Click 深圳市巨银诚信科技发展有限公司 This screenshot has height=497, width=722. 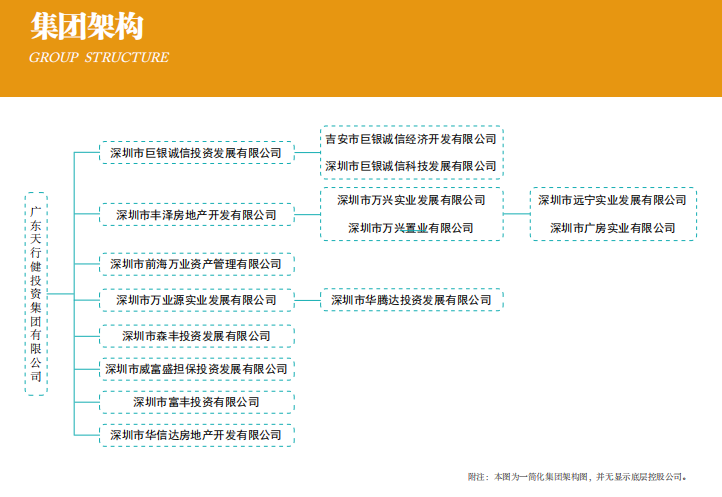411,166
